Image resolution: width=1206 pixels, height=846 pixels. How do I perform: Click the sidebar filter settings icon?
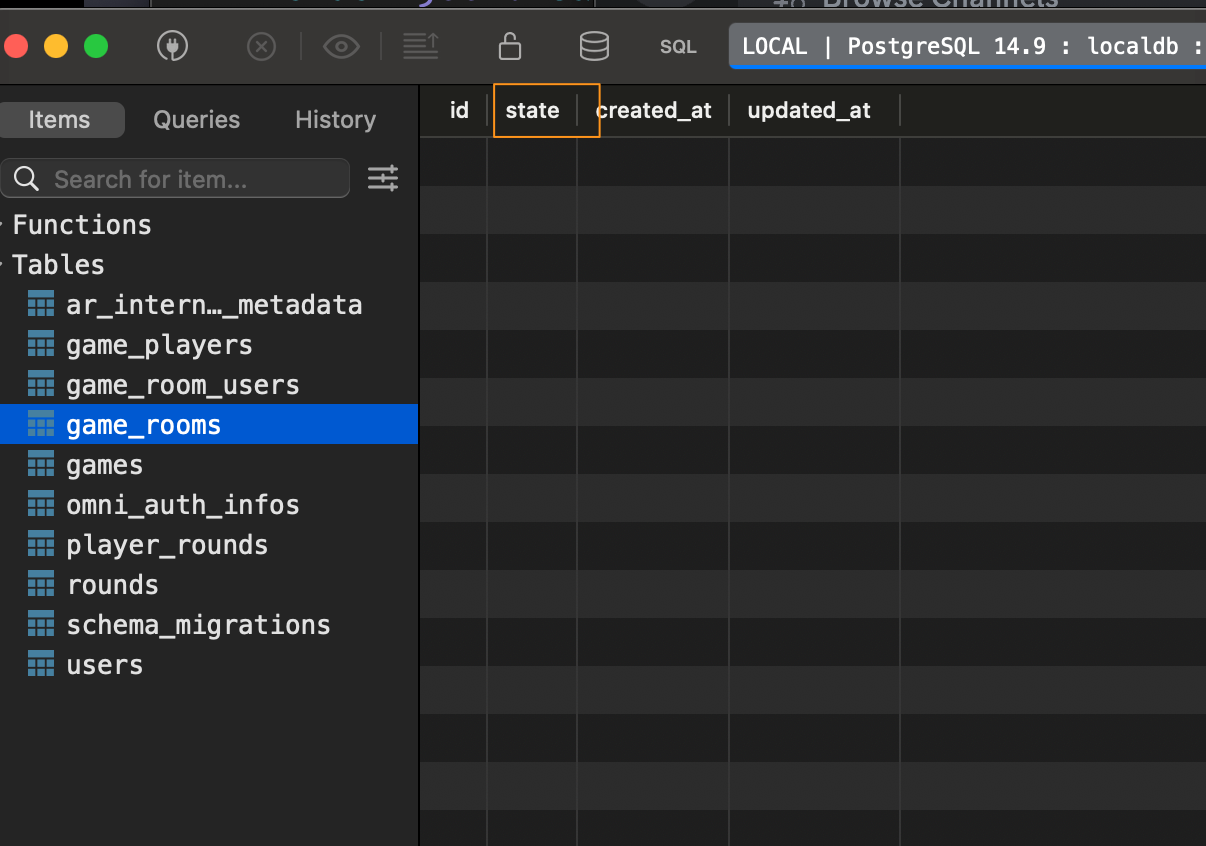pos(383,179)
